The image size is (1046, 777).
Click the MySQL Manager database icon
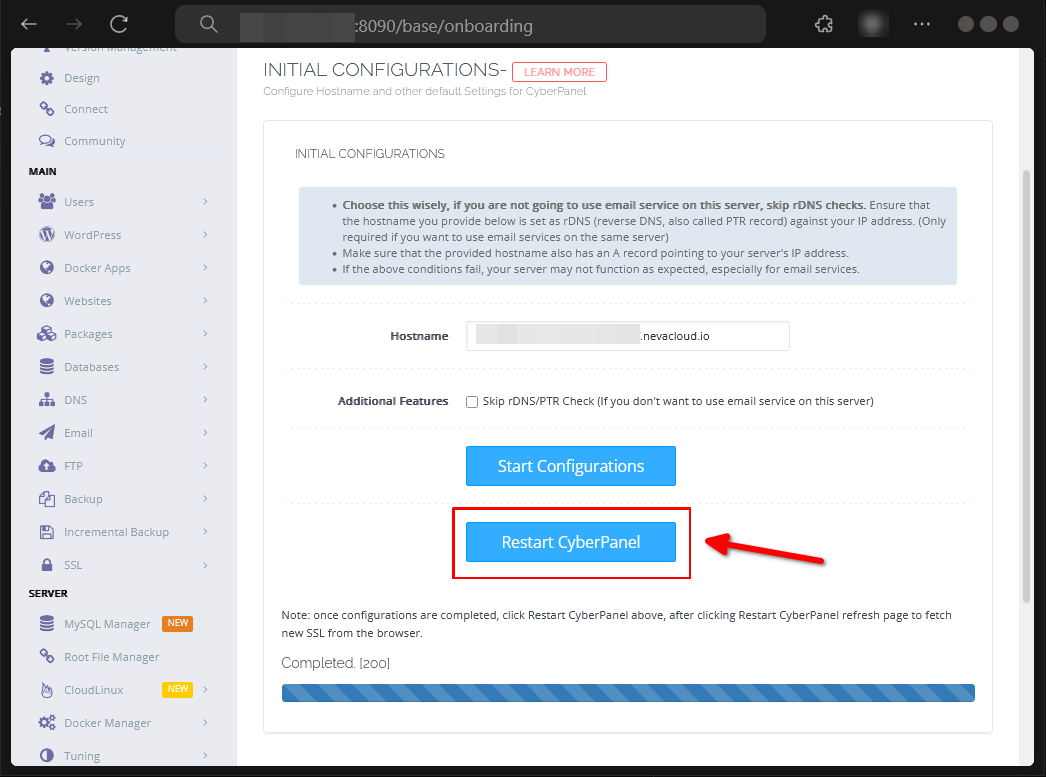click(47, 624)
